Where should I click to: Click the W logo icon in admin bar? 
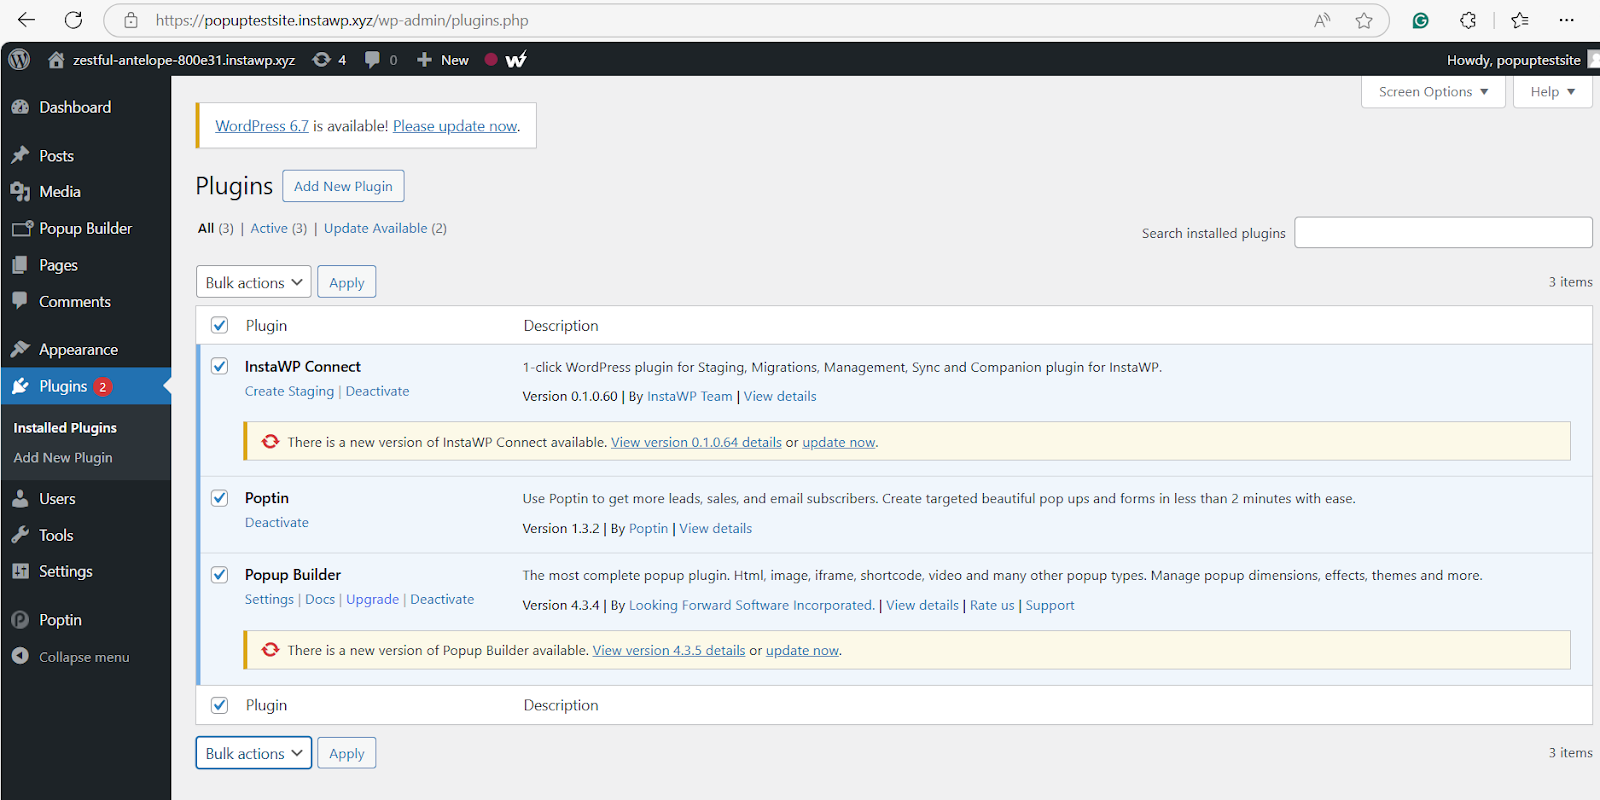[516, 60]
